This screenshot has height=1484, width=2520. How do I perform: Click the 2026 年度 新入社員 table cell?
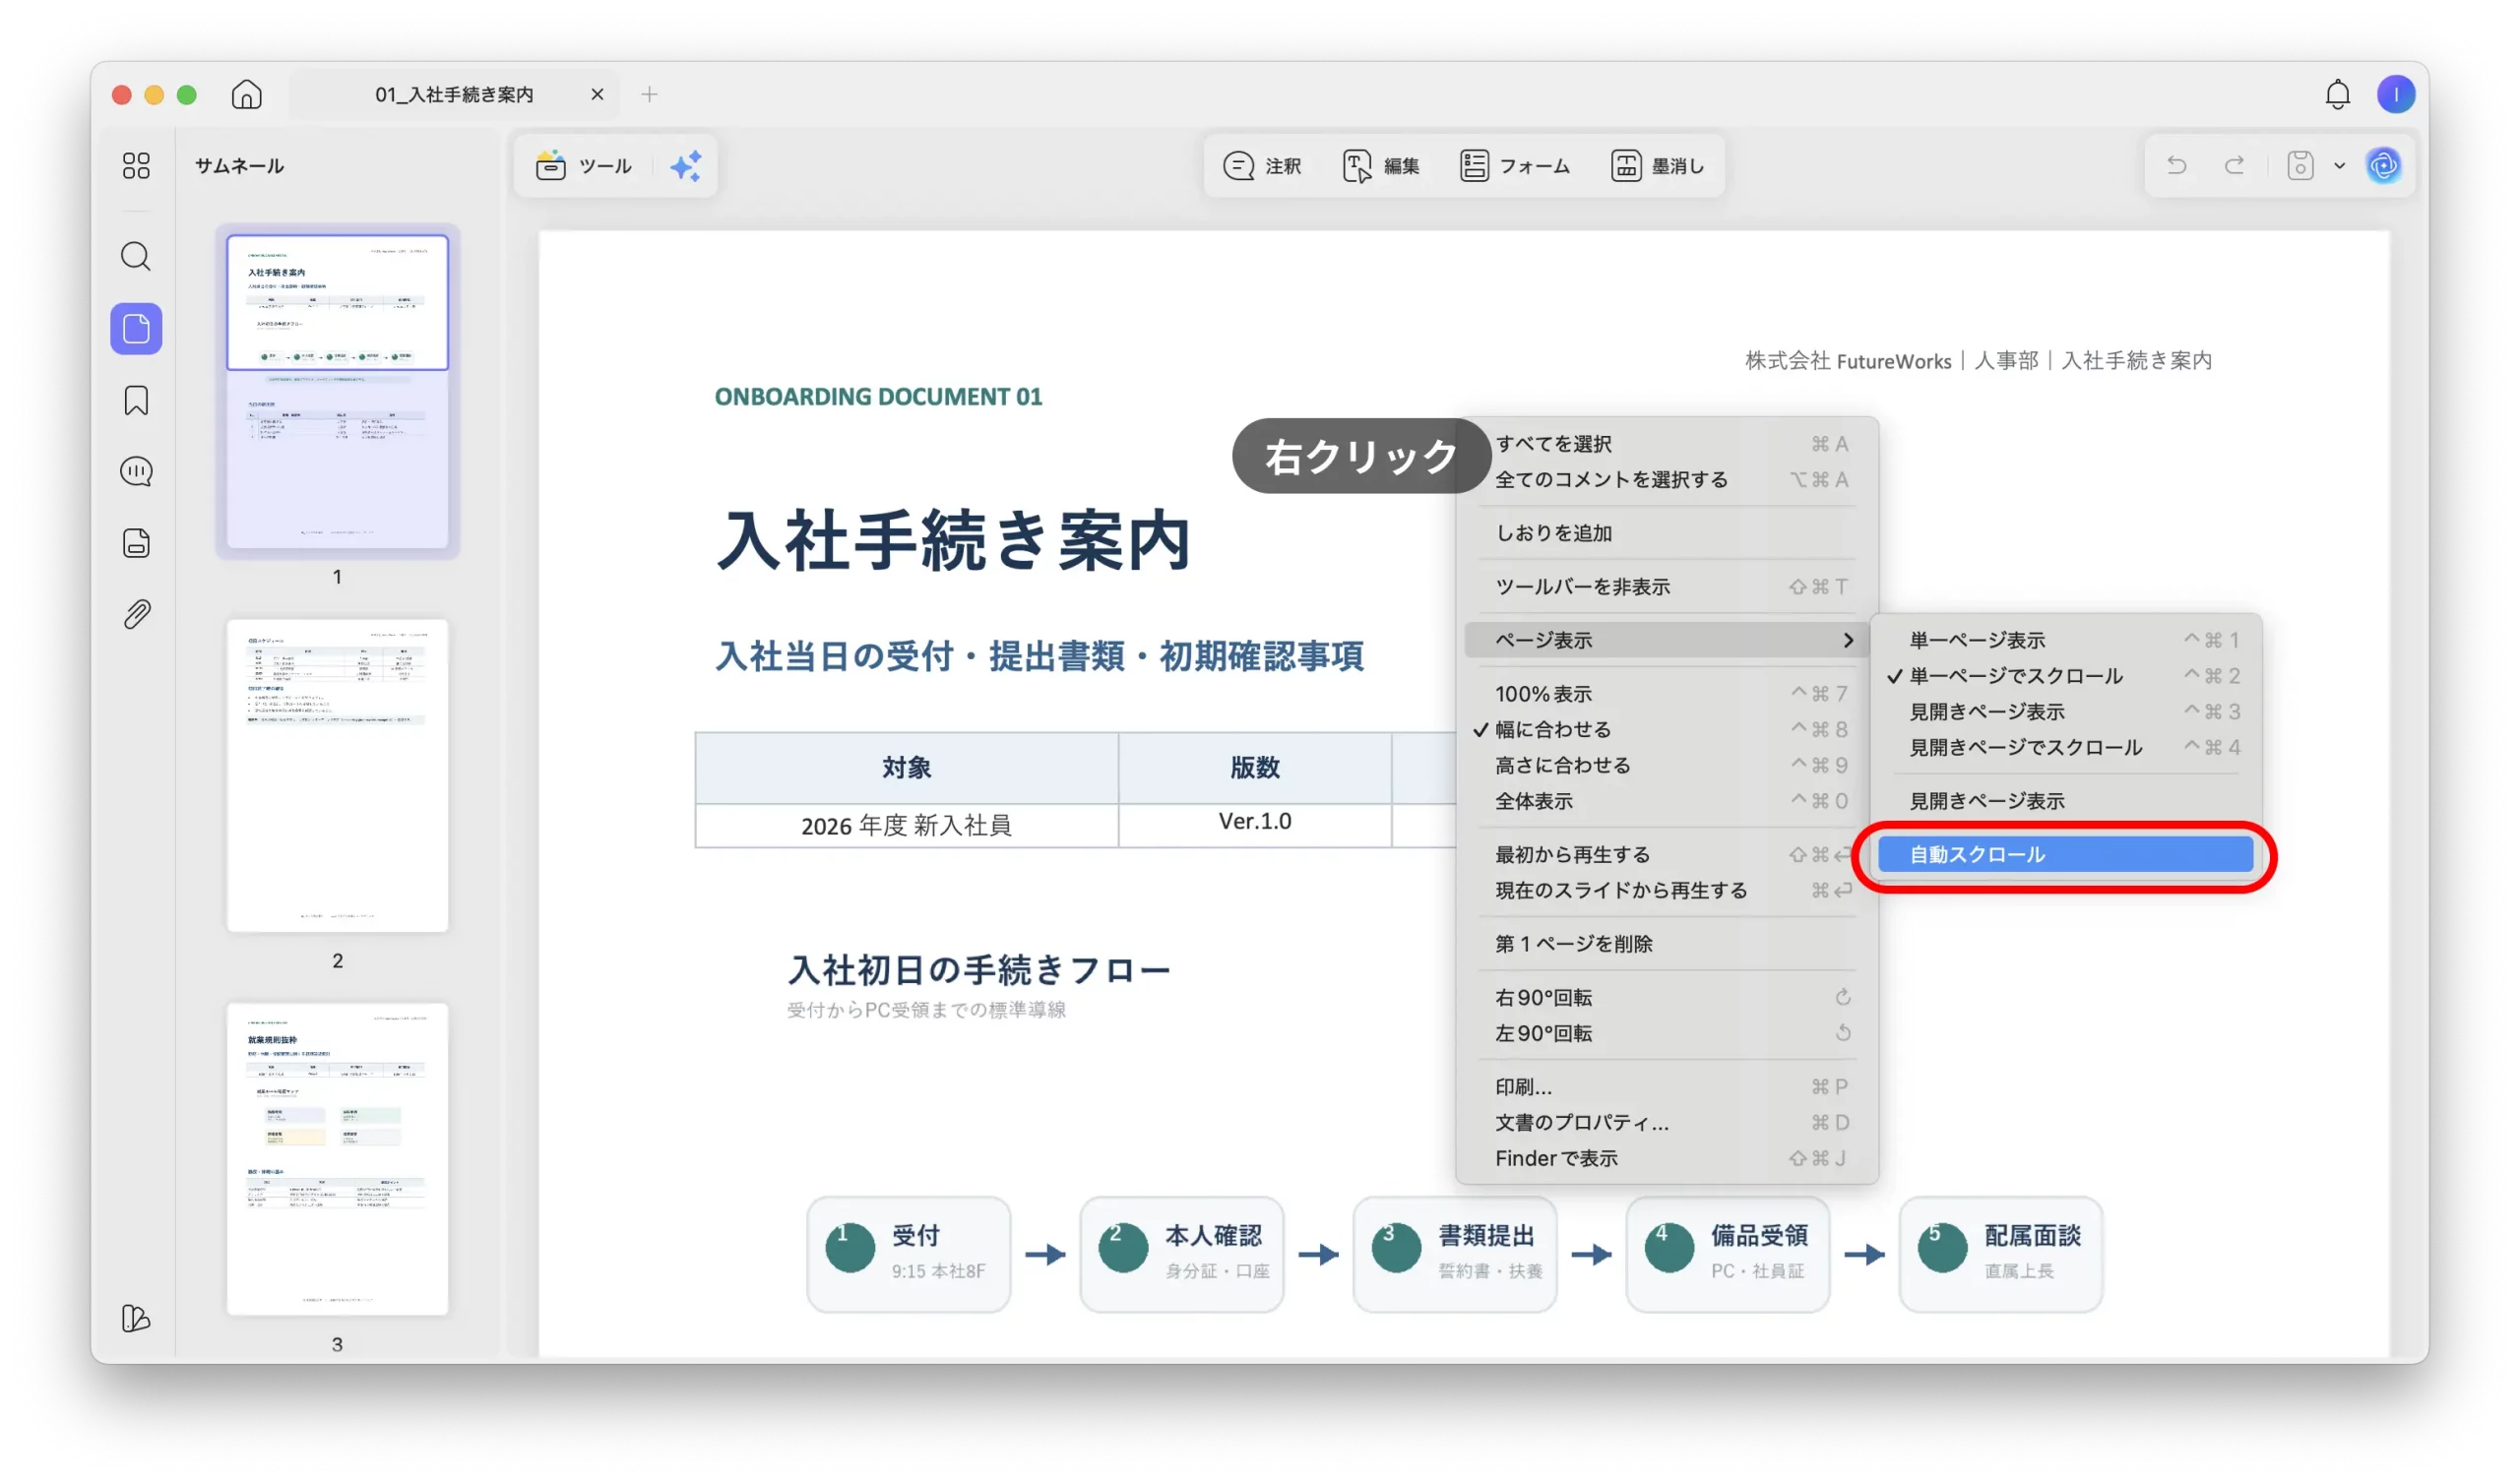(x=906, y=826)
